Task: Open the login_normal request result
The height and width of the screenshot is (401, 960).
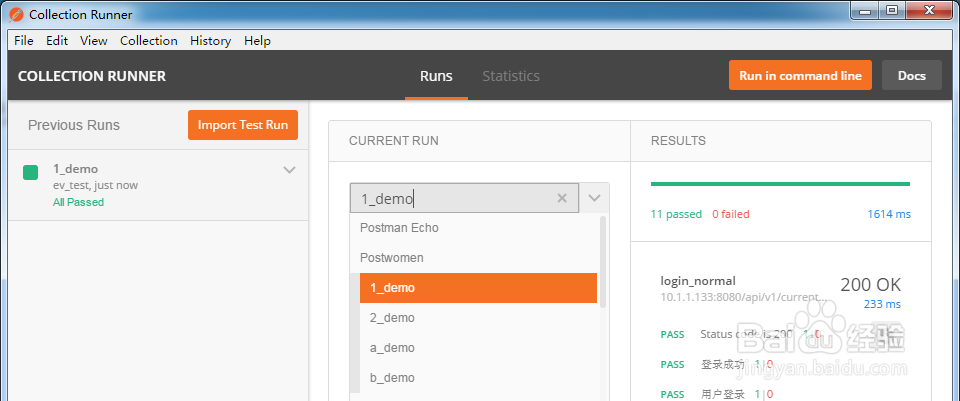Action: click(698, 281)
